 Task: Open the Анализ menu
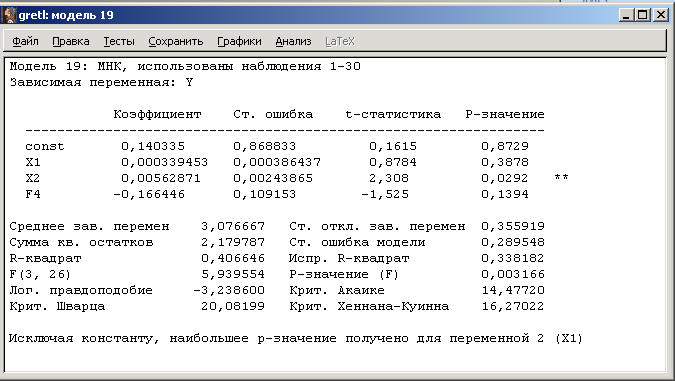[x=293, y=41]
